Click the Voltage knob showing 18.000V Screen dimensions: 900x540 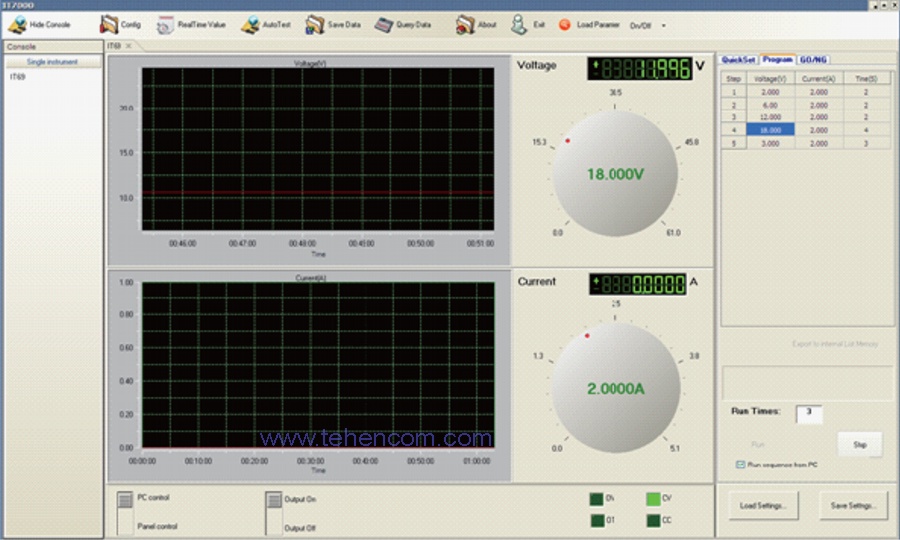click(x=615, y=173)
